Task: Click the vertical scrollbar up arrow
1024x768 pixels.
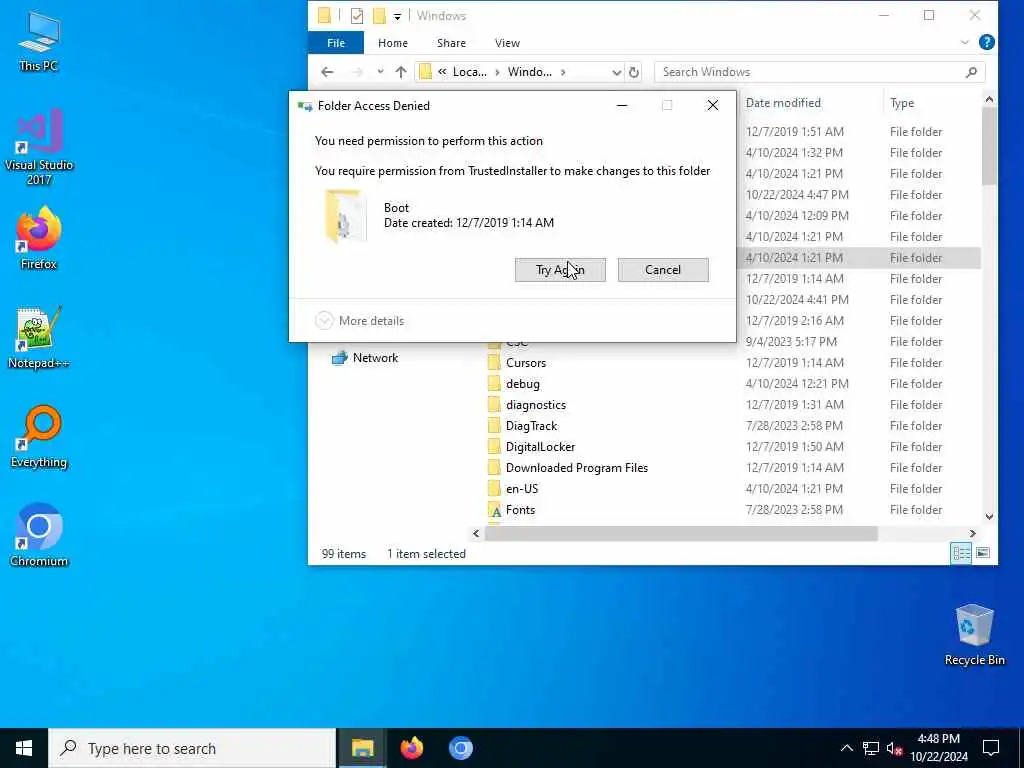Action: pyautogui.click(x=989, y=99)
